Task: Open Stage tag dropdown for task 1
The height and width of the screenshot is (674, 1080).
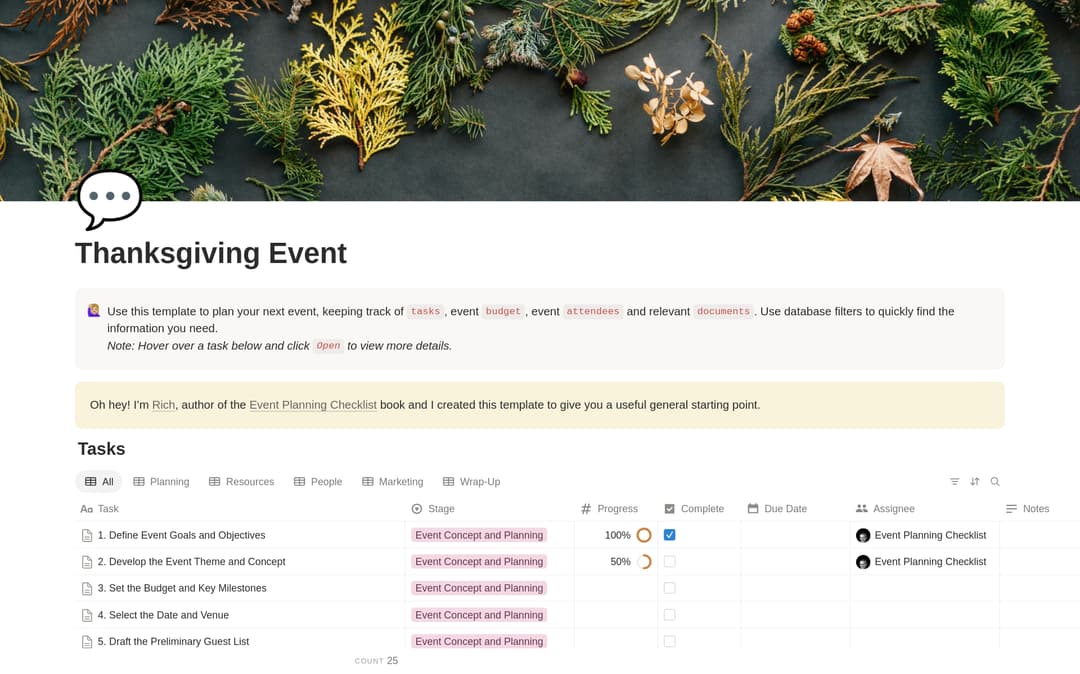Action: pos(479,535)
